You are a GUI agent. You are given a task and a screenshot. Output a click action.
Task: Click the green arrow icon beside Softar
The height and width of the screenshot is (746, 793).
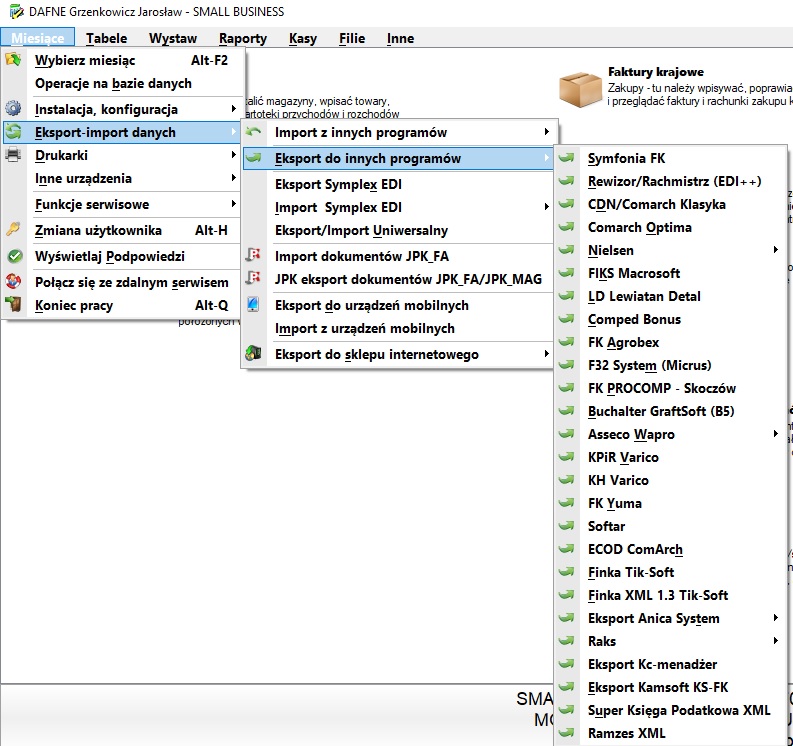[567, 525]
